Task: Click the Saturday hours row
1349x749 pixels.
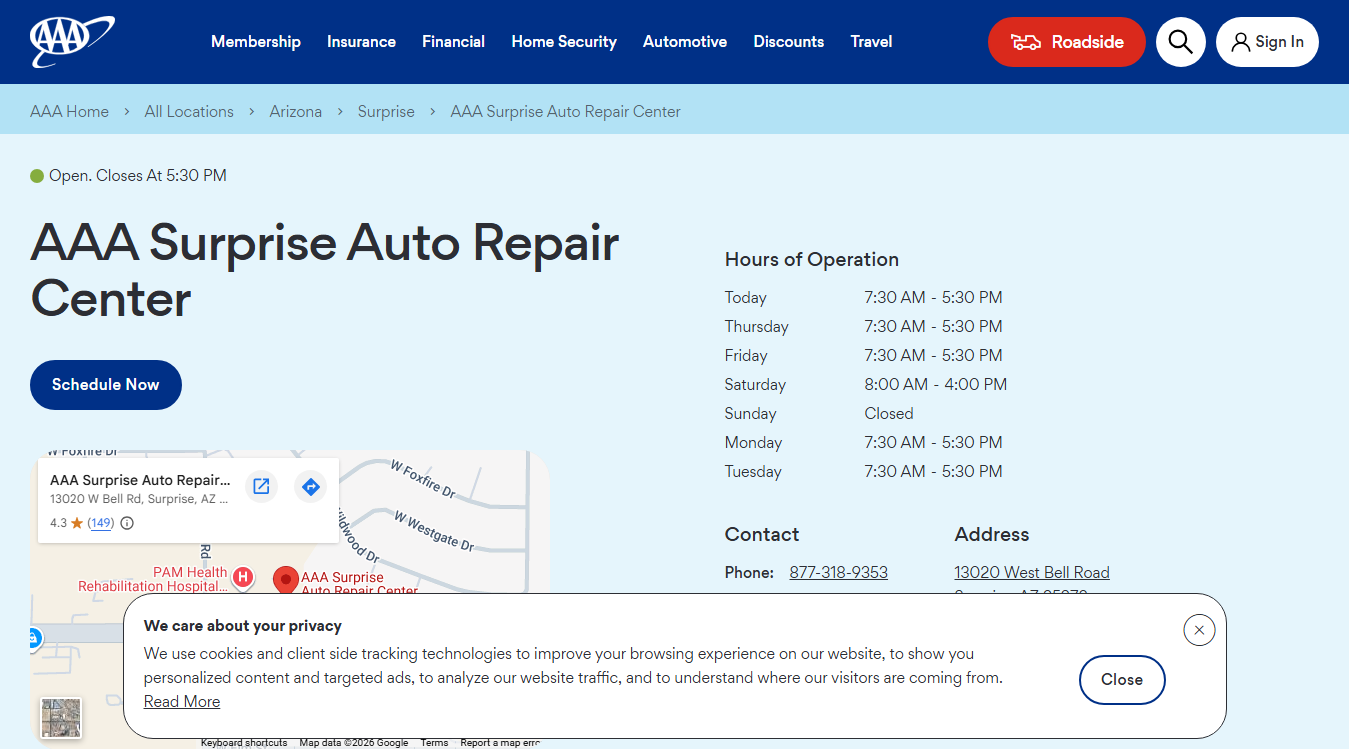Action: [x=866, y=385]
